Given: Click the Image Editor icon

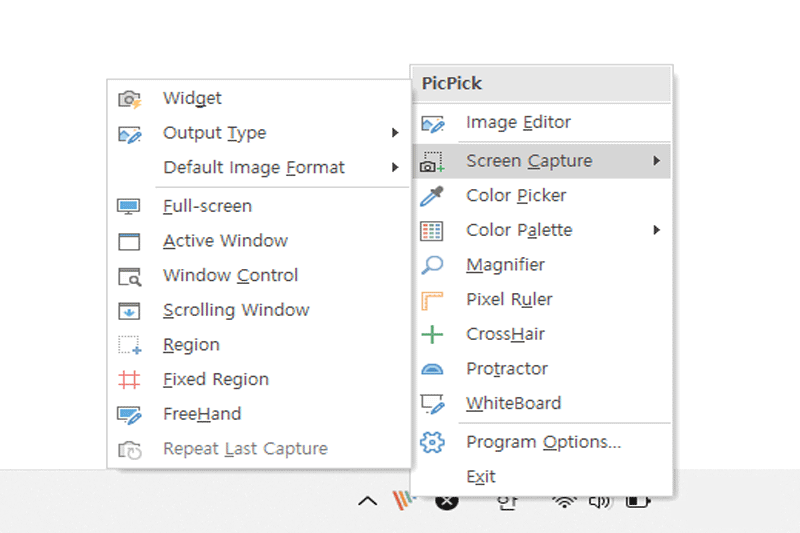Looking at the screenshot, I should 432,124.
